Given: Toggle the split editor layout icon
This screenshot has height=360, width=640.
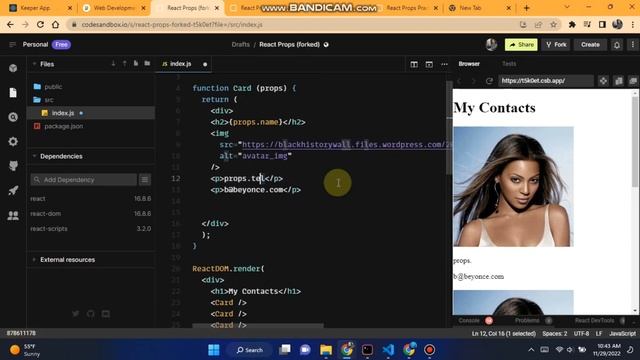Looking at the screenshot, I should pyautogui.click(x=414, y=64).
